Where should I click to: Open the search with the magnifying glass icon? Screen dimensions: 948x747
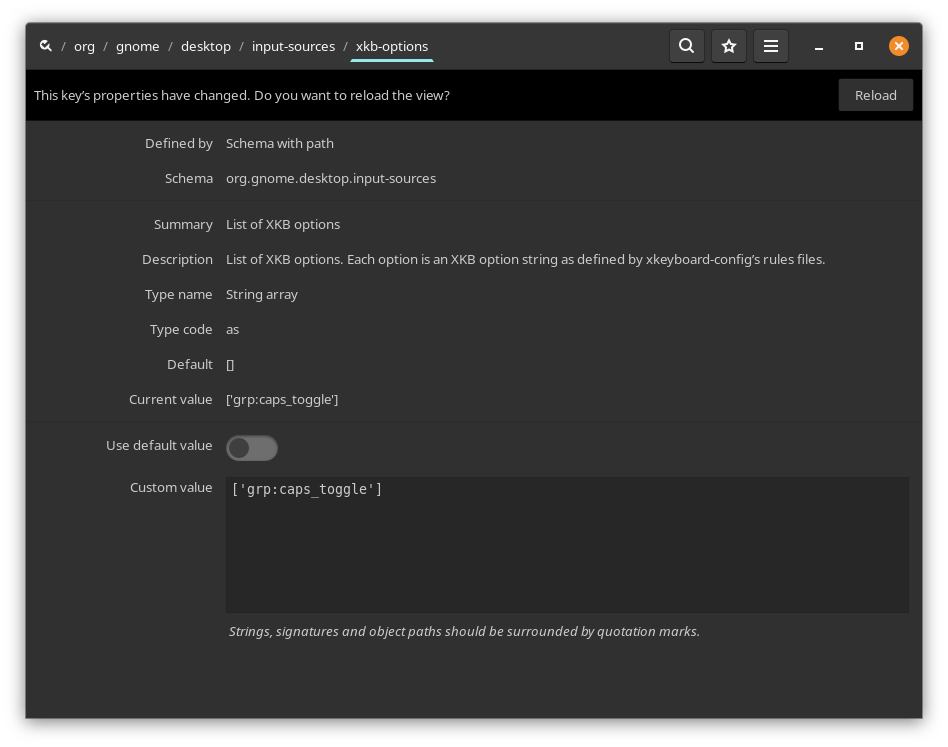tap(687, 46)
